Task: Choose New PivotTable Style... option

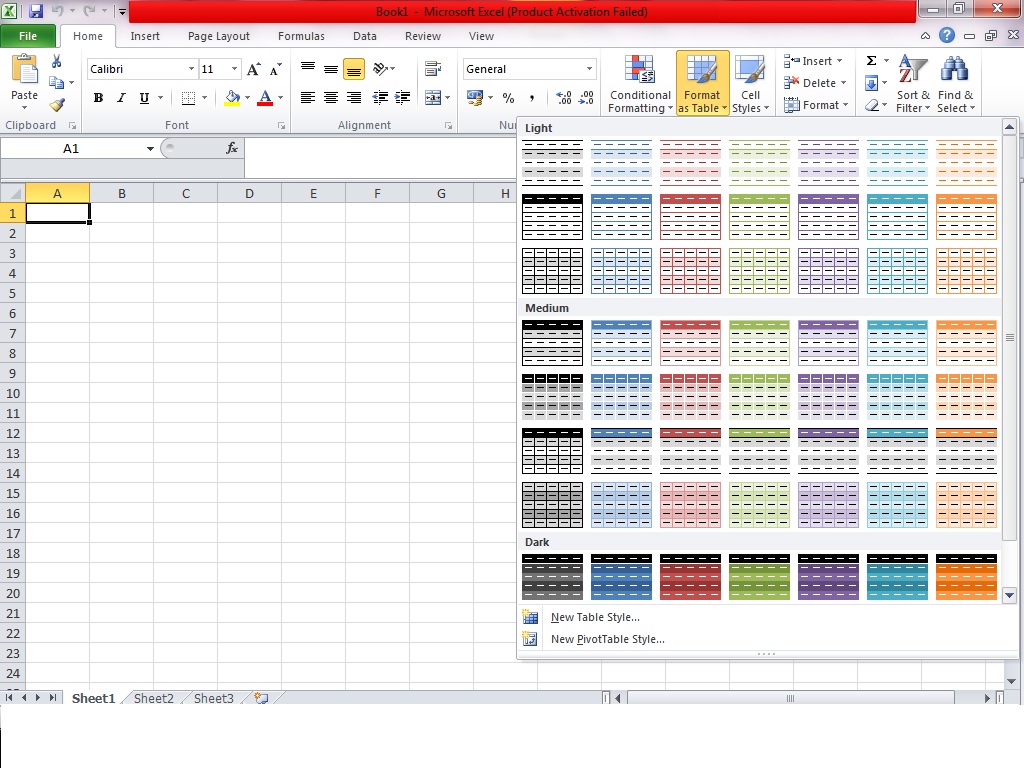Action: coord(767,639)
